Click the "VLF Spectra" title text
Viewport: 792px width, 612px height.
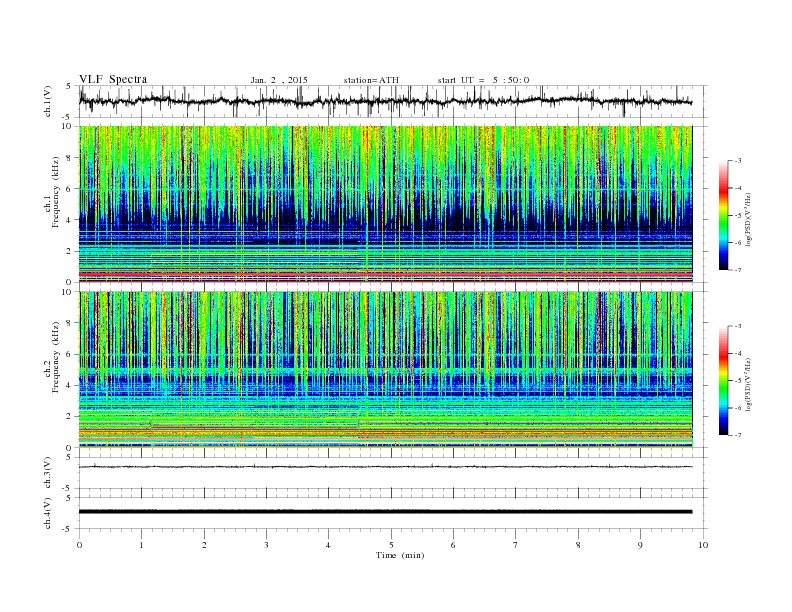(x=113, y=79)
